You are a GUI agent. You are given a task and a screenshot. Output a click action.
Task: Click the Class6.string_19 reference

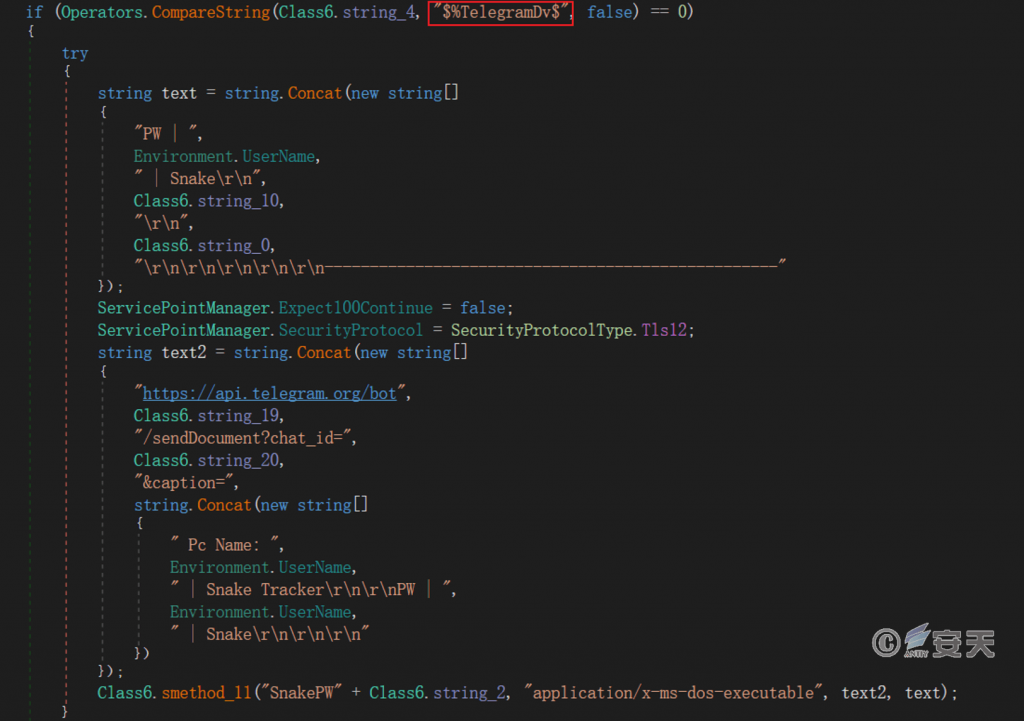206,415
